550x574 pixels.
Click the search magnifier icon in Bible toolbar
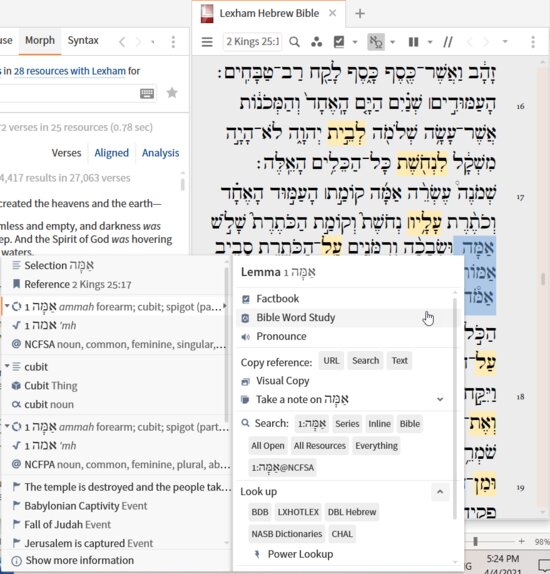pos(294,42)
